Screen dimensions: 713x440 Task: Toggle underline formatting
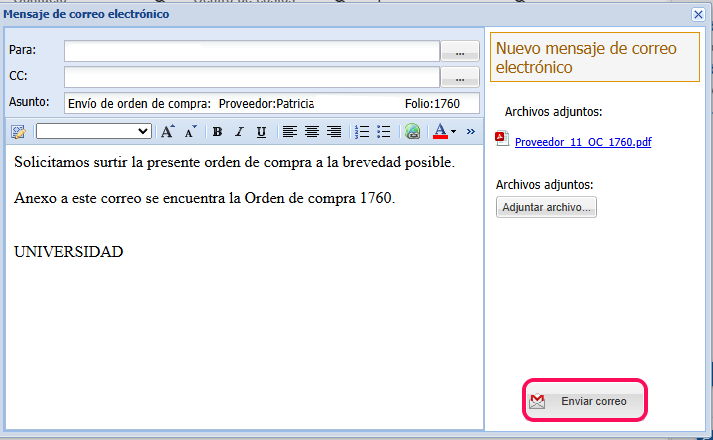[261, 132]
